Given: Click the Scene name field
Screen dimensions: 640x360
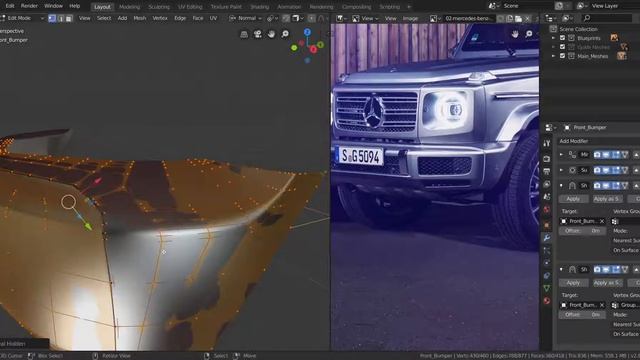Looking at the screenshot, I should click(526, 6).
